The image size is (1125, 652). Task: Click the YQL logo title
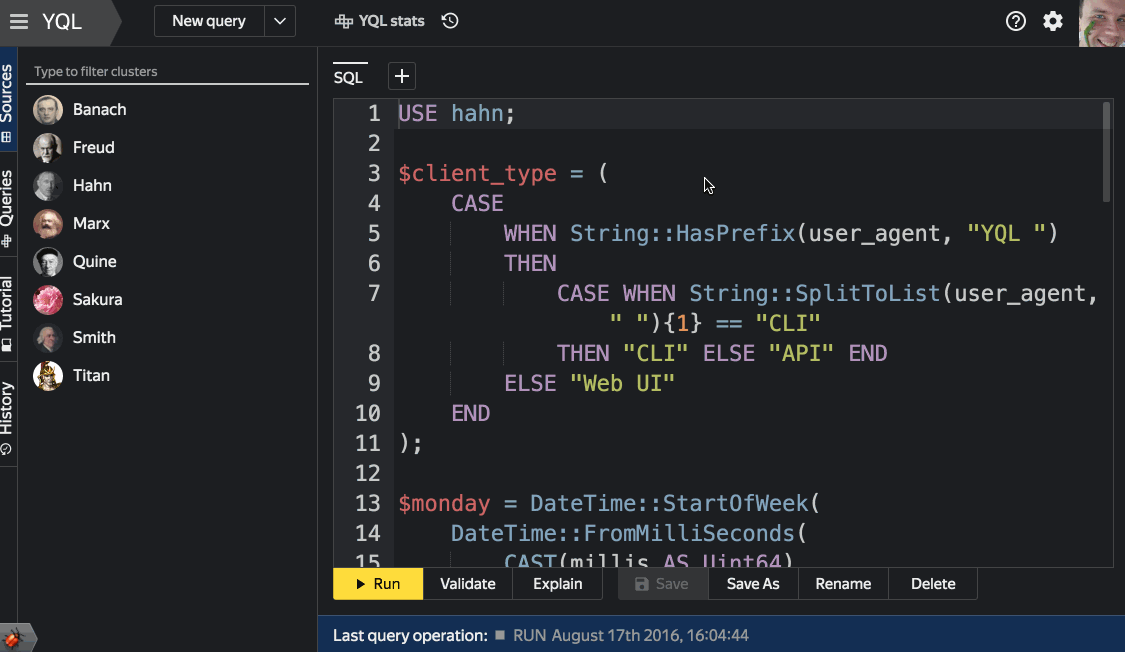coord(62,22)
